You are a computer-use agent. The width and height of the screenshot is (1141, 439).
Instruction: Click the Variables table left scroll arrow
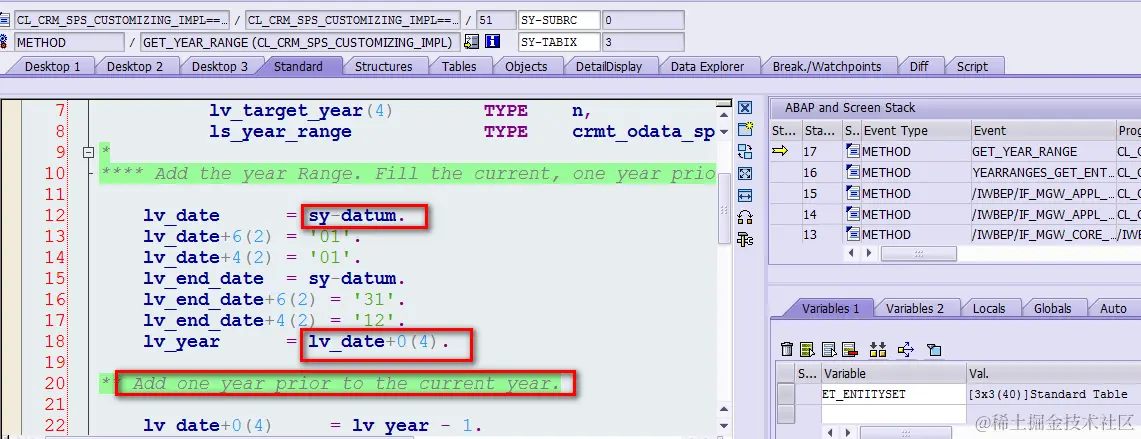(828, 432)
